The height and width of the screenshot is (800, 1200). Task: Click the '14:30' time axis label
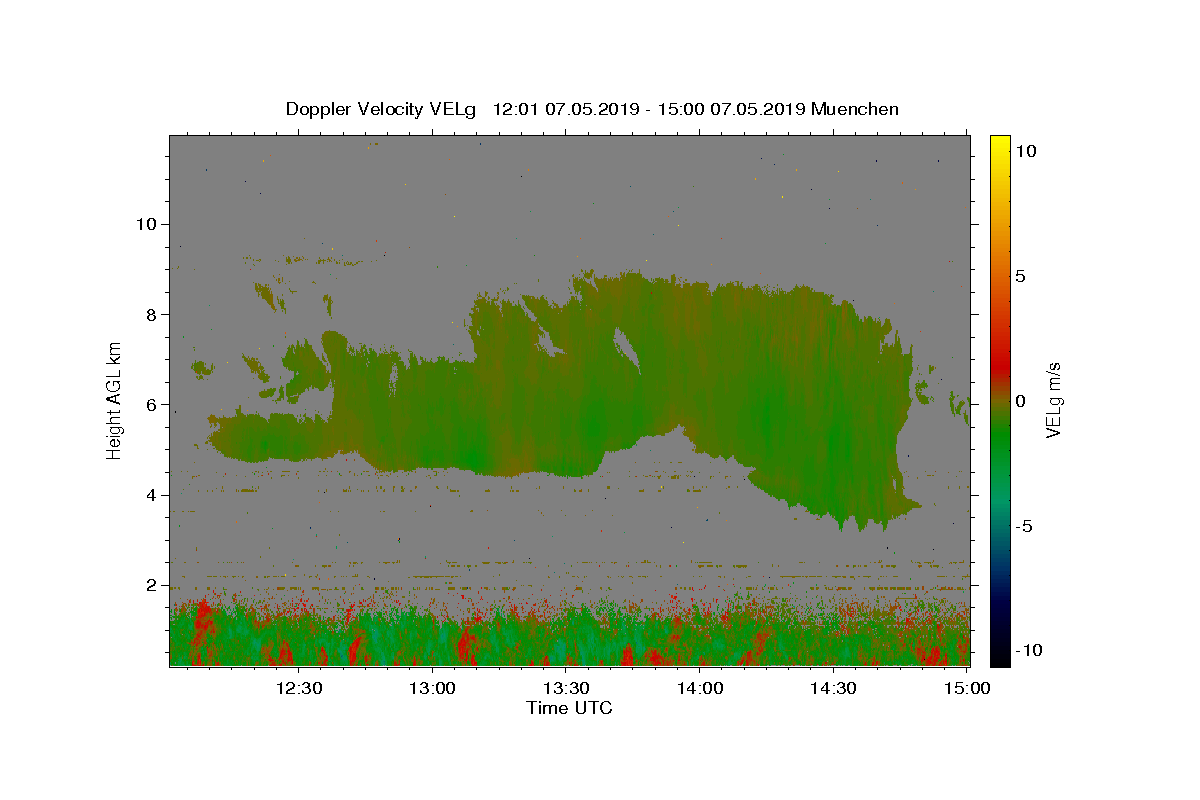pos(833,688)
